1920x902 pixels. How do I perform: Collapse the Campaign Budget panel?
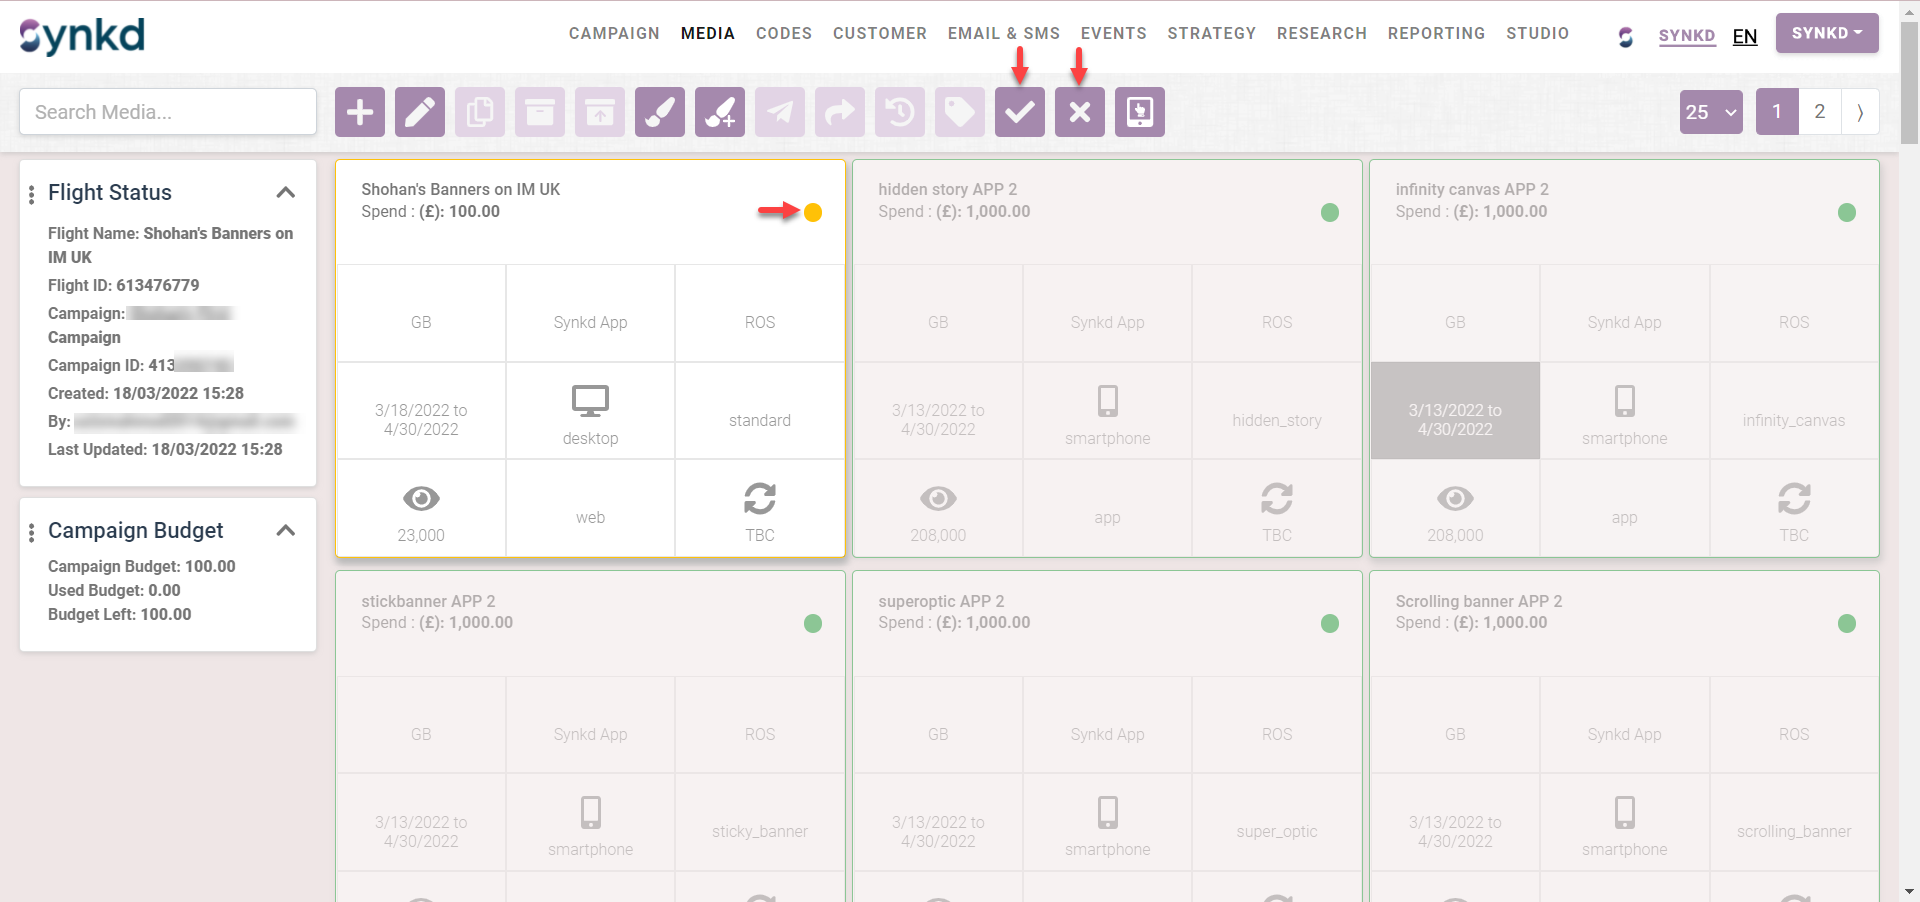[286, 531]
